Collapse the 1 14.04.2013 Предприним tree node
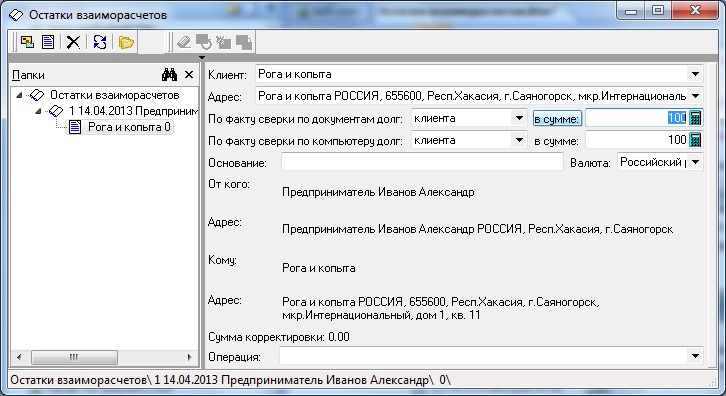This screenshot has height=396, width=726. (38, 111)
